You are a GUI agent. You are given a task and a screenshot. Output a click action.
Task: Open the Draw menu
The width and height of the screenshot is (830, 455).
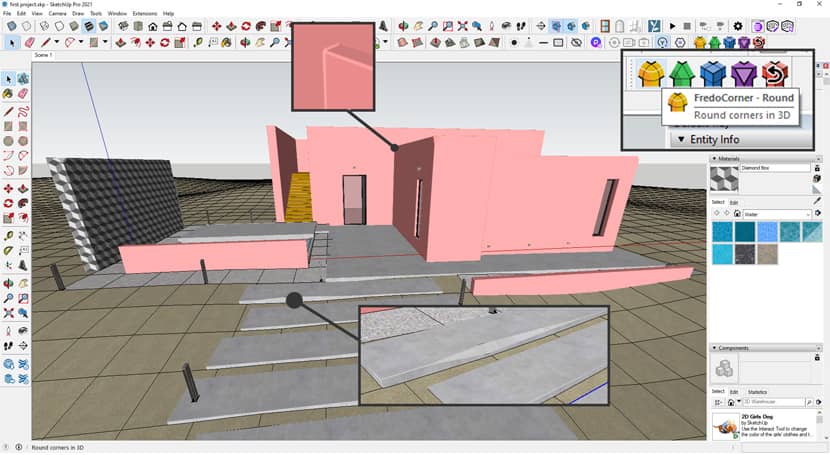[78, 13]
